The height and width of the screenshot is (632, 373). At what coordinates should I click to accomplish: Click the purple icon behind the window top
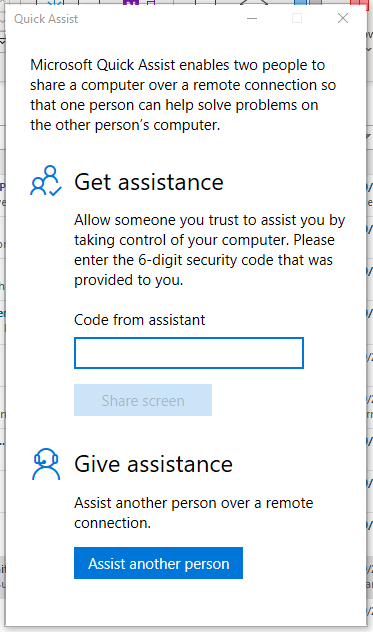(x=131, y=2)
